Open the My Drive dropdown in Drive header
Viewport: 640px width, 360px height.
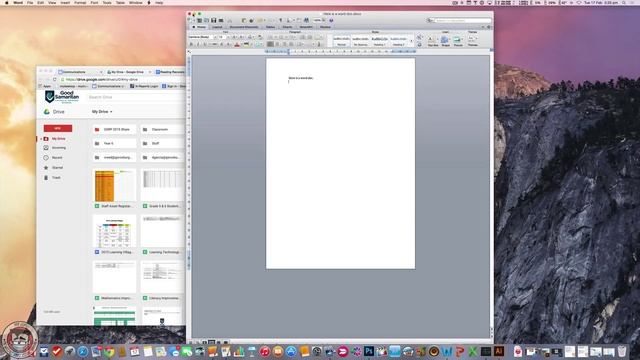(102, 111)
